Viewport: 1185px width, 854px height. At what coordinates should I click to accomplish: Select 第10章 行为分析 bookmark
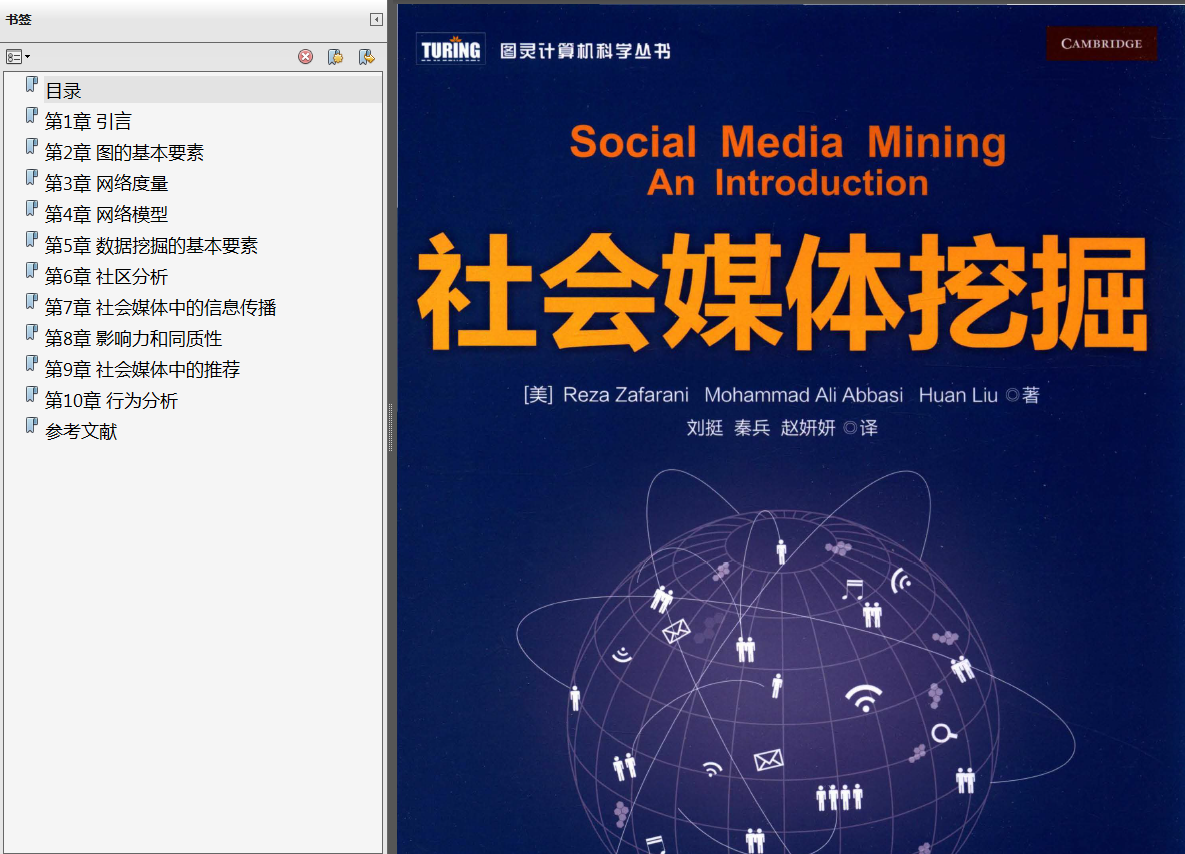(x=111, y=401)
